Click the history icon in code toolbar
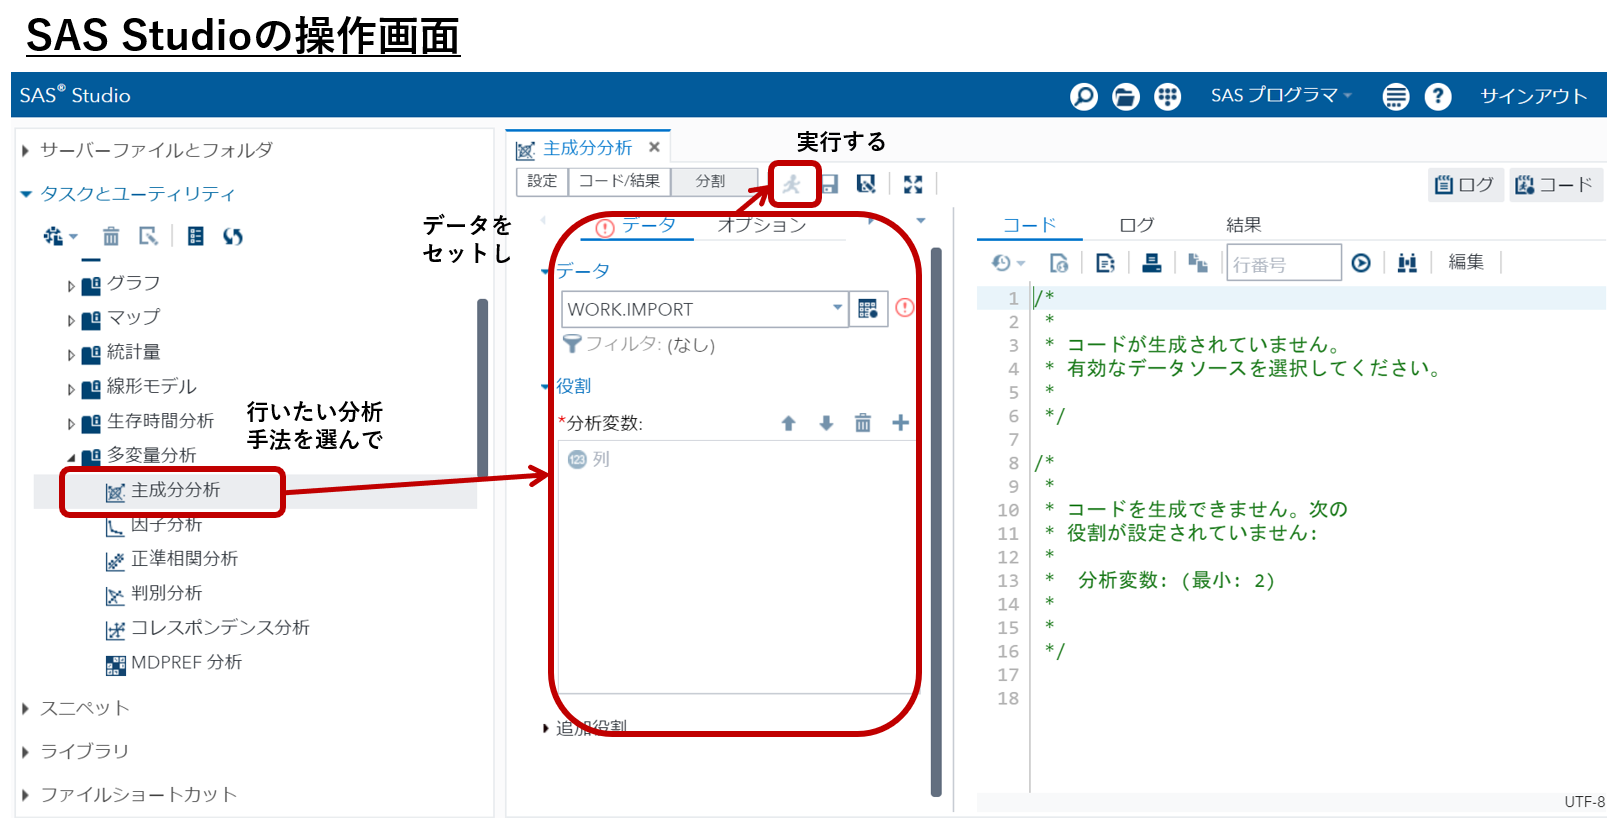Screen dimensions: 1607x818 [1008, 263]
